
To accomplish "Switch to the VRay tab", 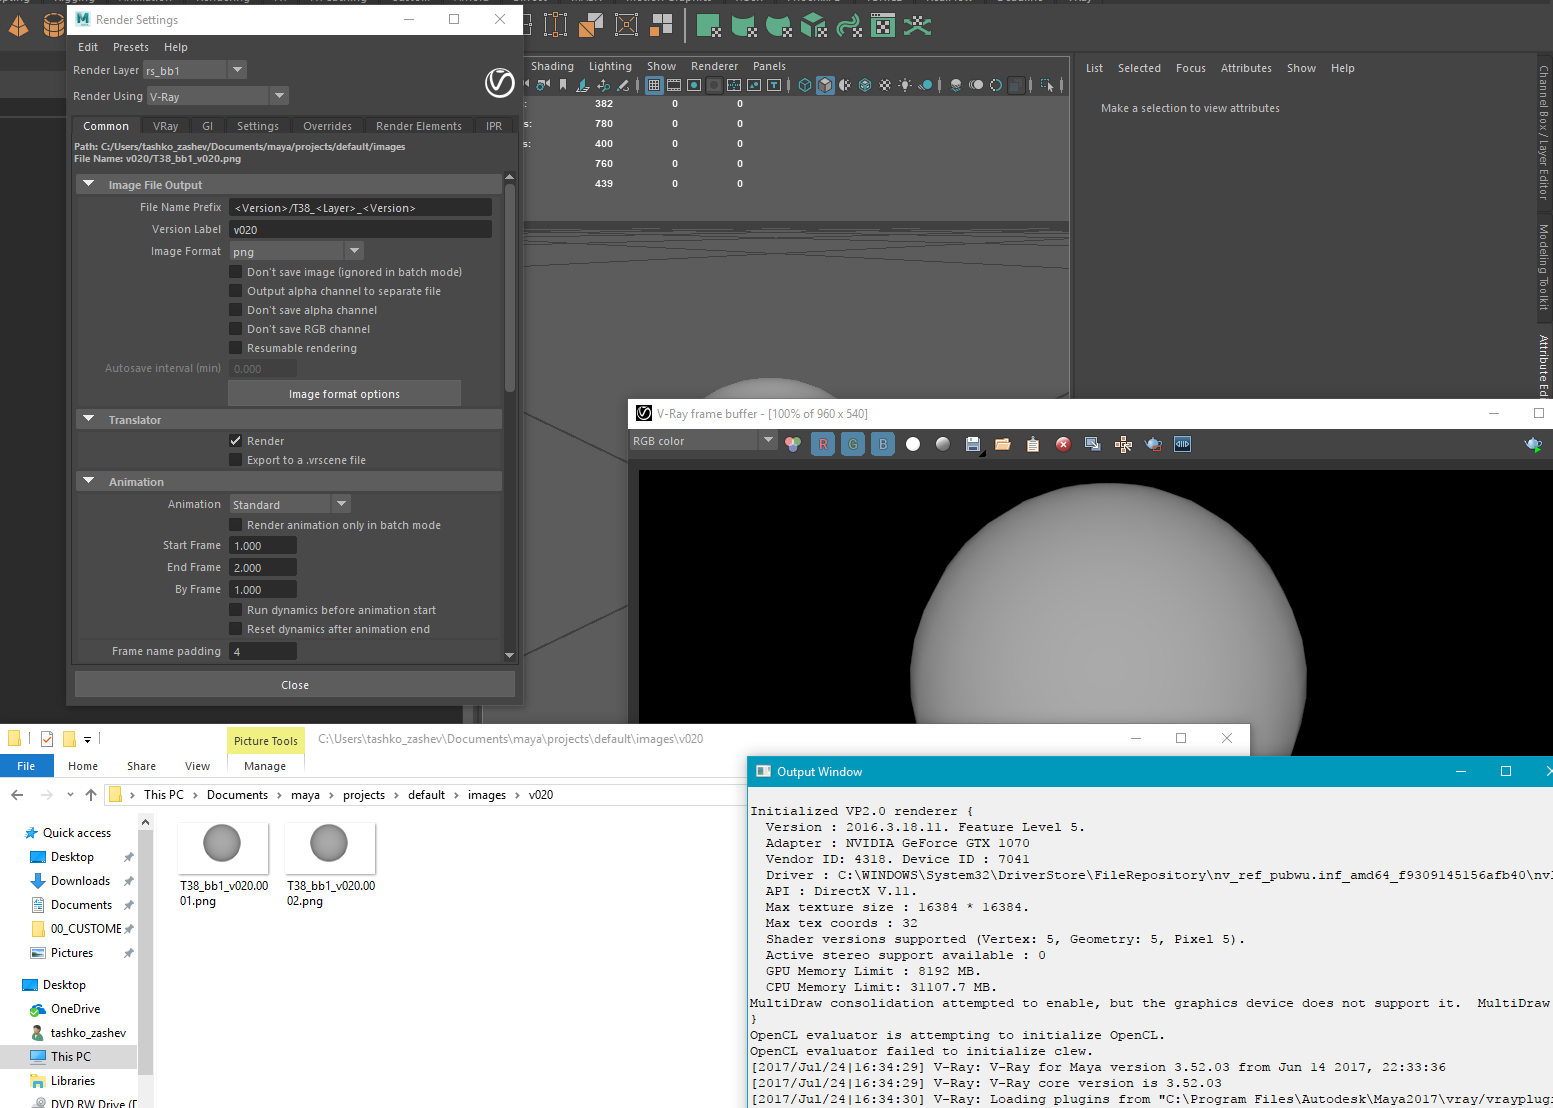I will [165, 126].
